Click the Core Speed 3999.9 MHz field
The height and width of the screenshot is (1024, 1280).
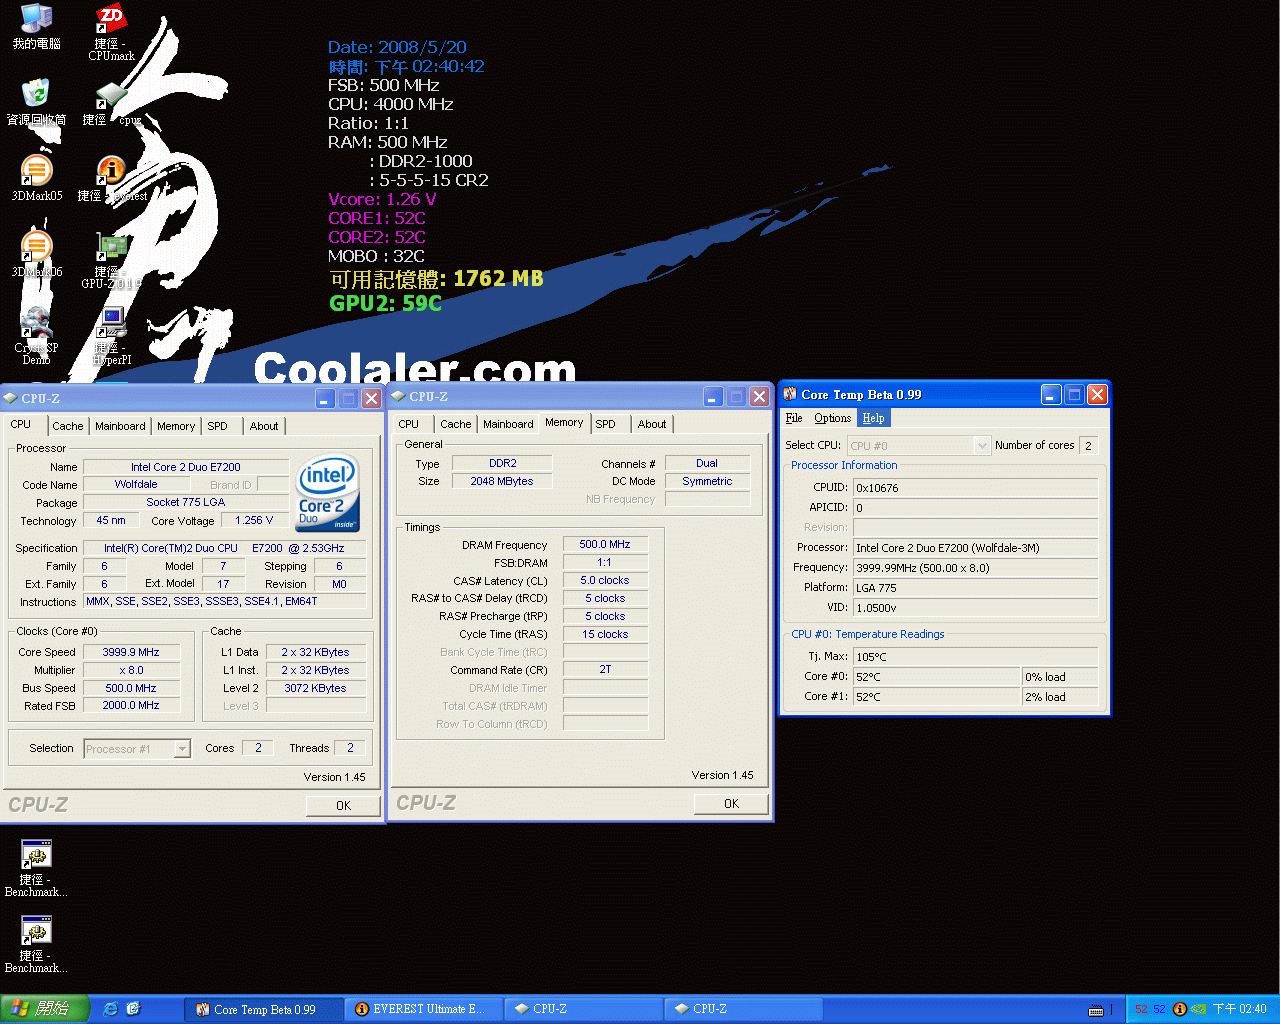click(131, 652)
